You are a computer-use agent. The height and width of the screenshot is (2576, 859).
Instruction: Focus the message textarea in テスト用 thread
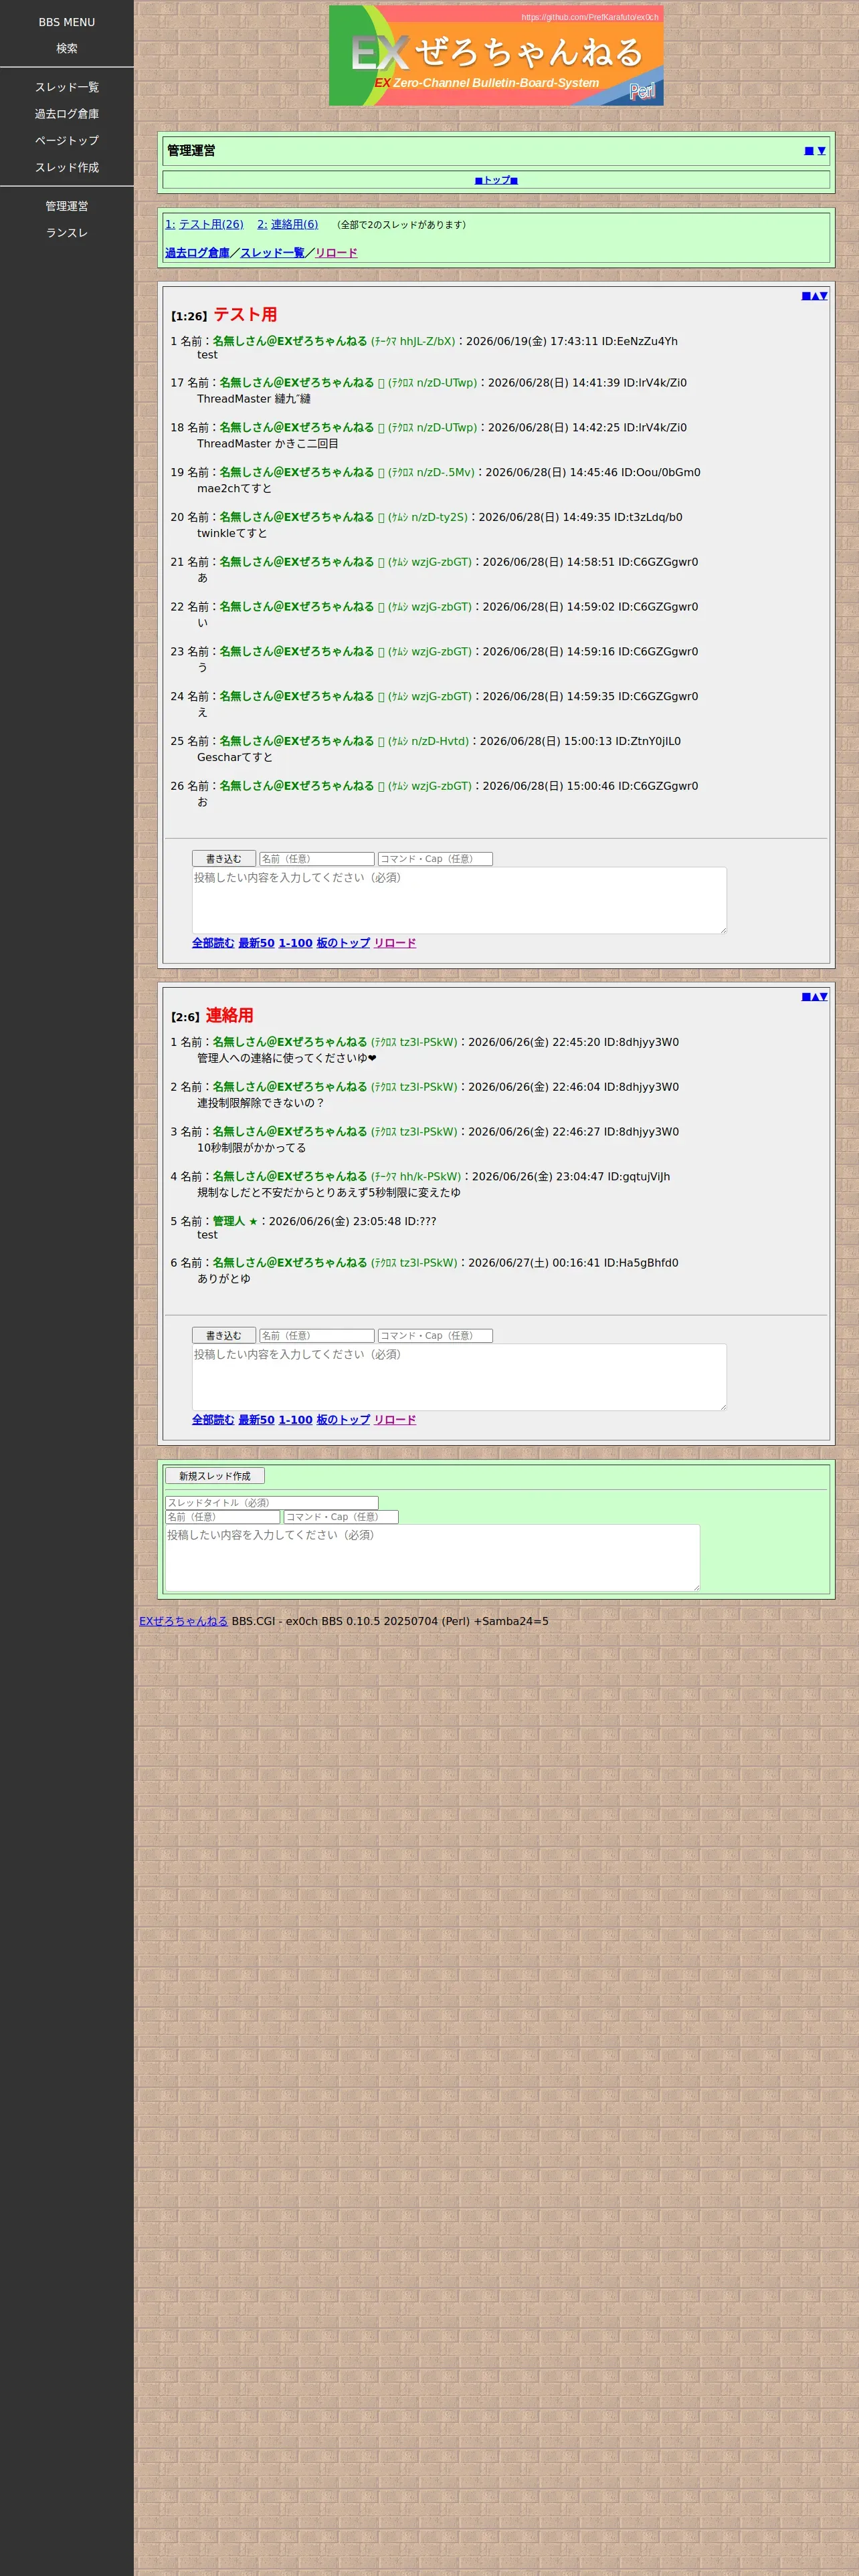(459, 900)
